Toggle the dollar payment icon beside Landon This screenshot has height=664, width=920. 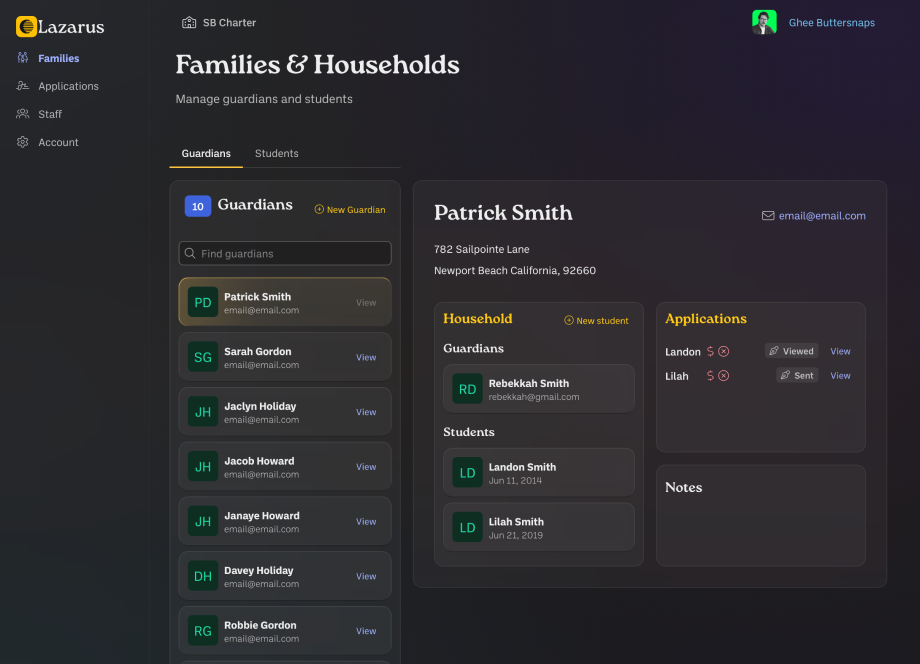(x=710, y=351)
